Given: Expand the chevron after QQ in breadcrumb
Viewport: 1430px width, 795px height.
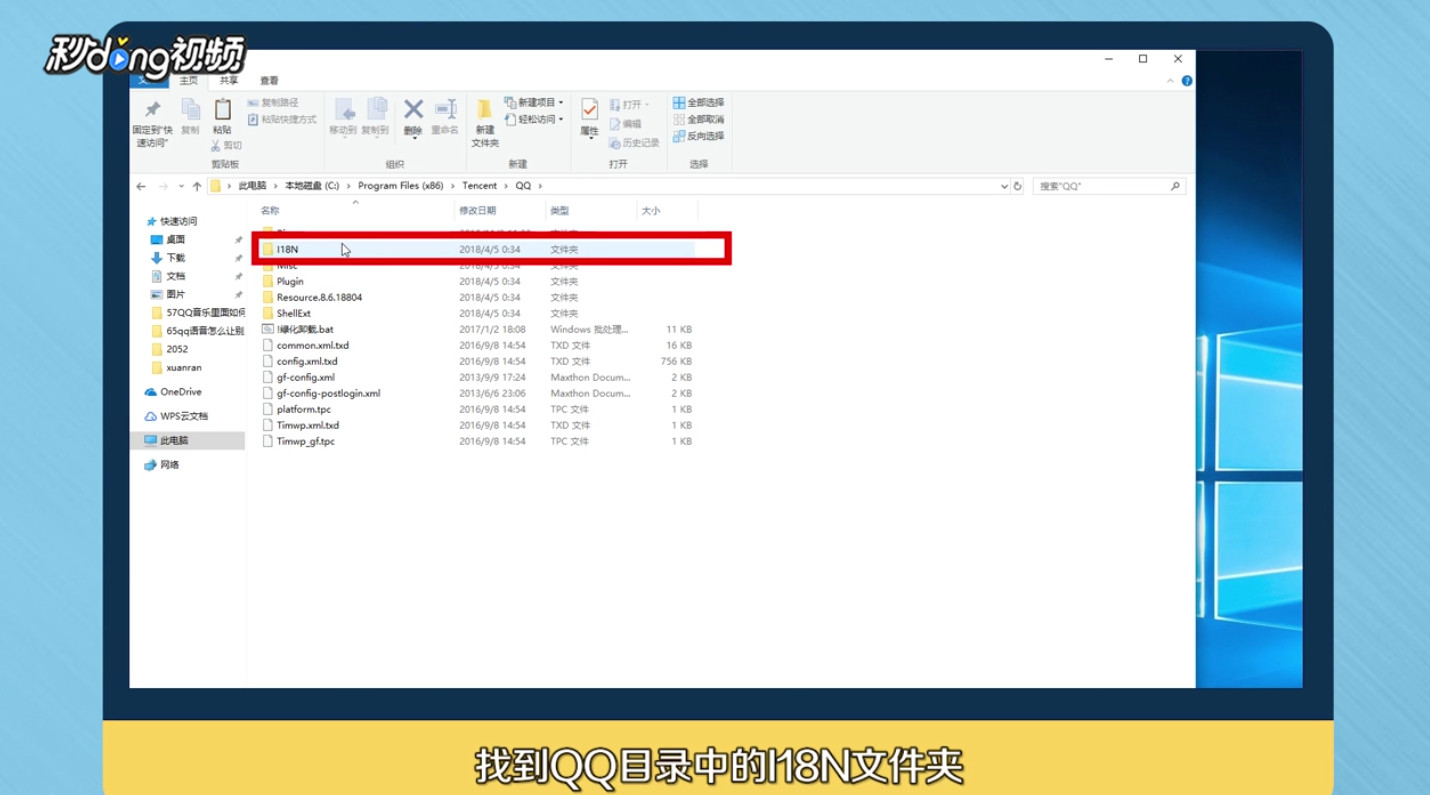Looking at the screenshot, I should point(540,186).
